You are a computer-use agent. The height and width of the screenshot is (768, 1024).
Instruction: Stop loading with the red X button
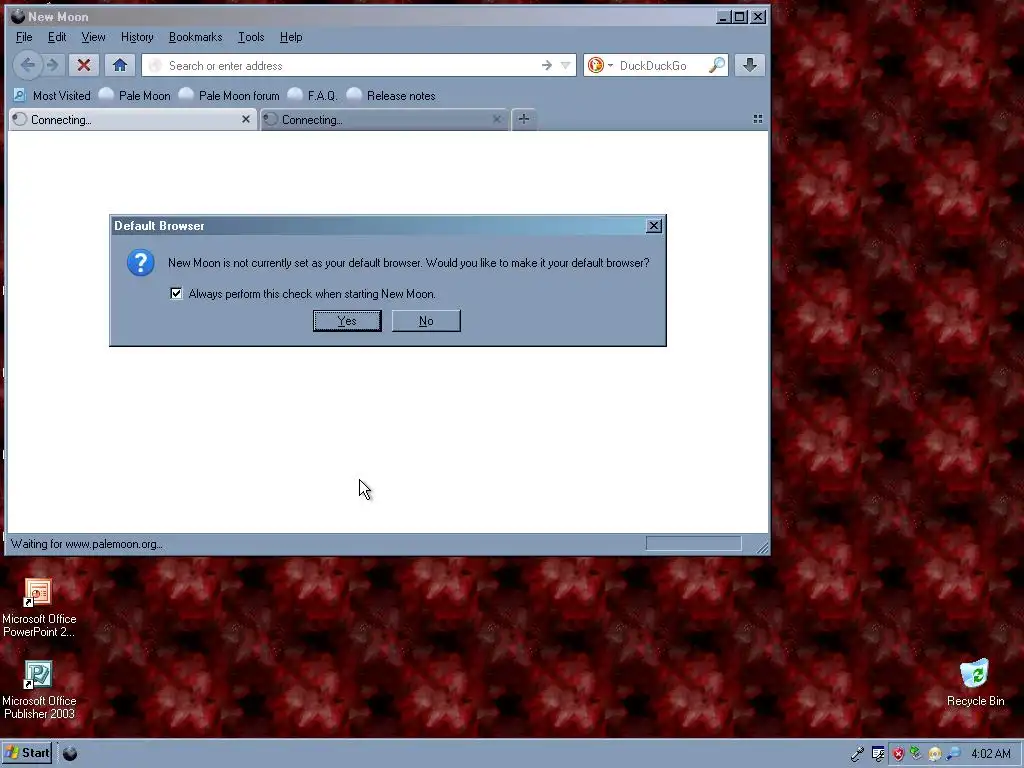pos(84,65)
